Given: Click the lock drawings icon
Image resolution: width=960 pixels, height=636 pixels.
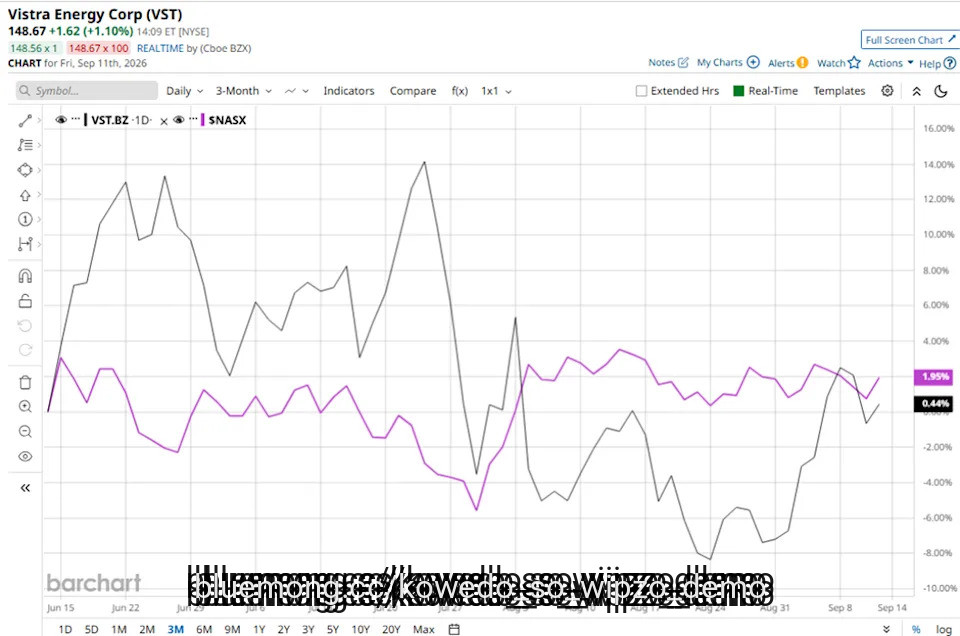Looking at the screenshot, I should pyautogui.click(x=25, y=301).
